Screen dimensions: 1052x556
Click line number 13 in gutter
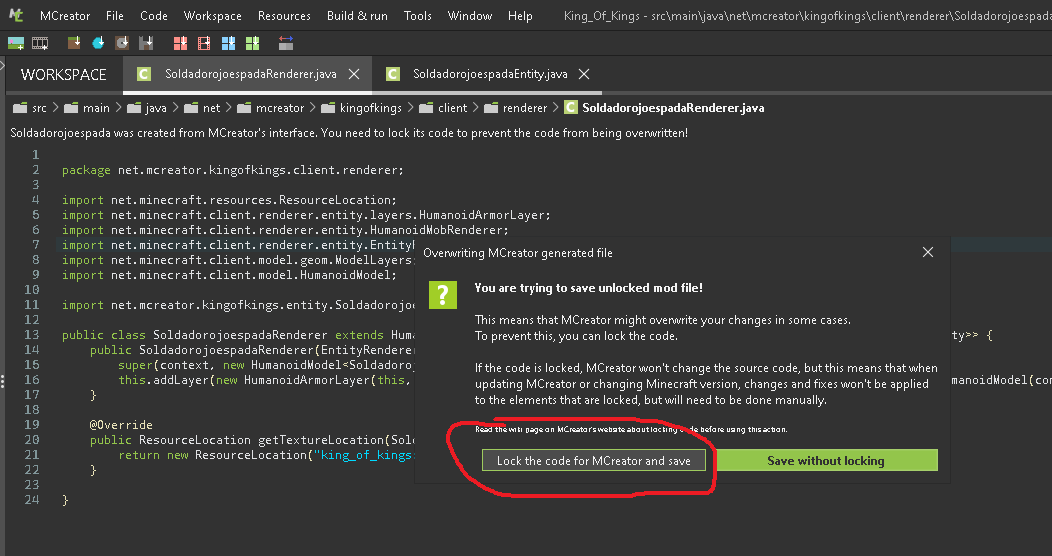[31, 335]
